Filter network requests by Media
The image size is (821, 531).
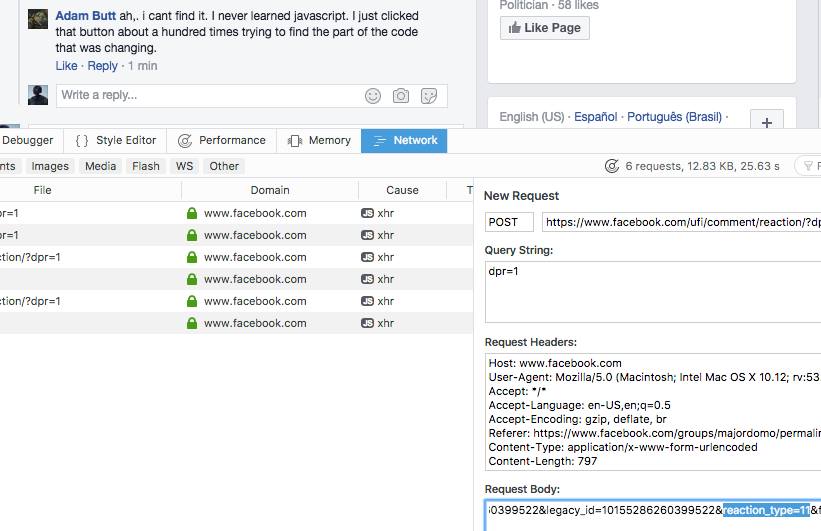pyautogui.click(x=101, y=166)
